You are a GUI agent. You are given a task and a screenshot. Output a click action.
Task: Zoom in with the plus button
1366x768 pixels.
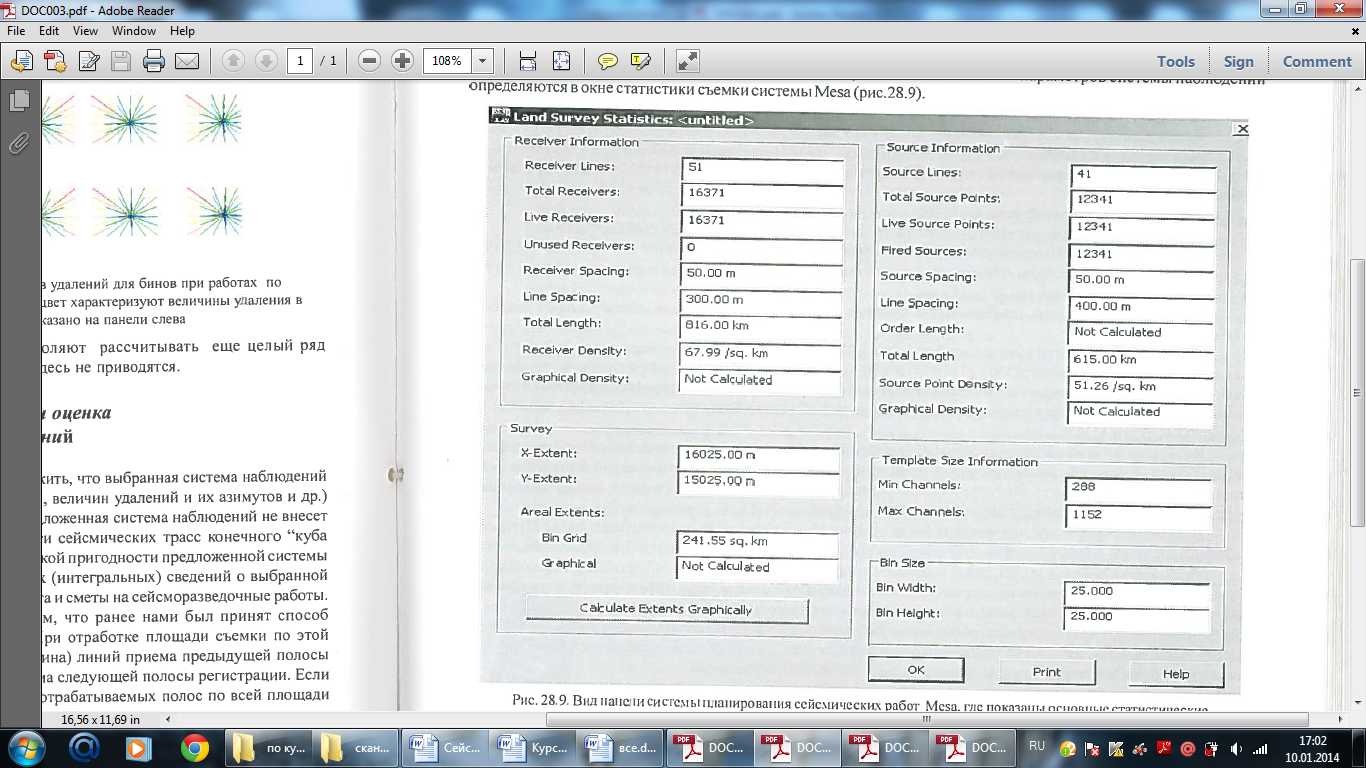click(x=402, y=61)
